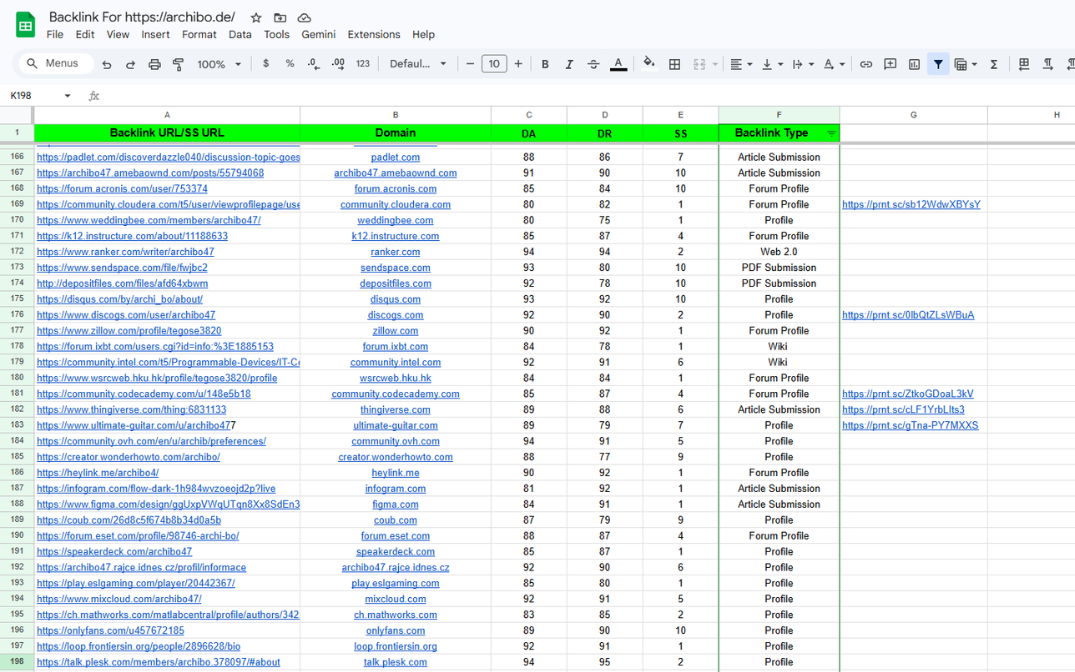
Task: Open the Backlink Type column filter
Action: tap(830, 133)
